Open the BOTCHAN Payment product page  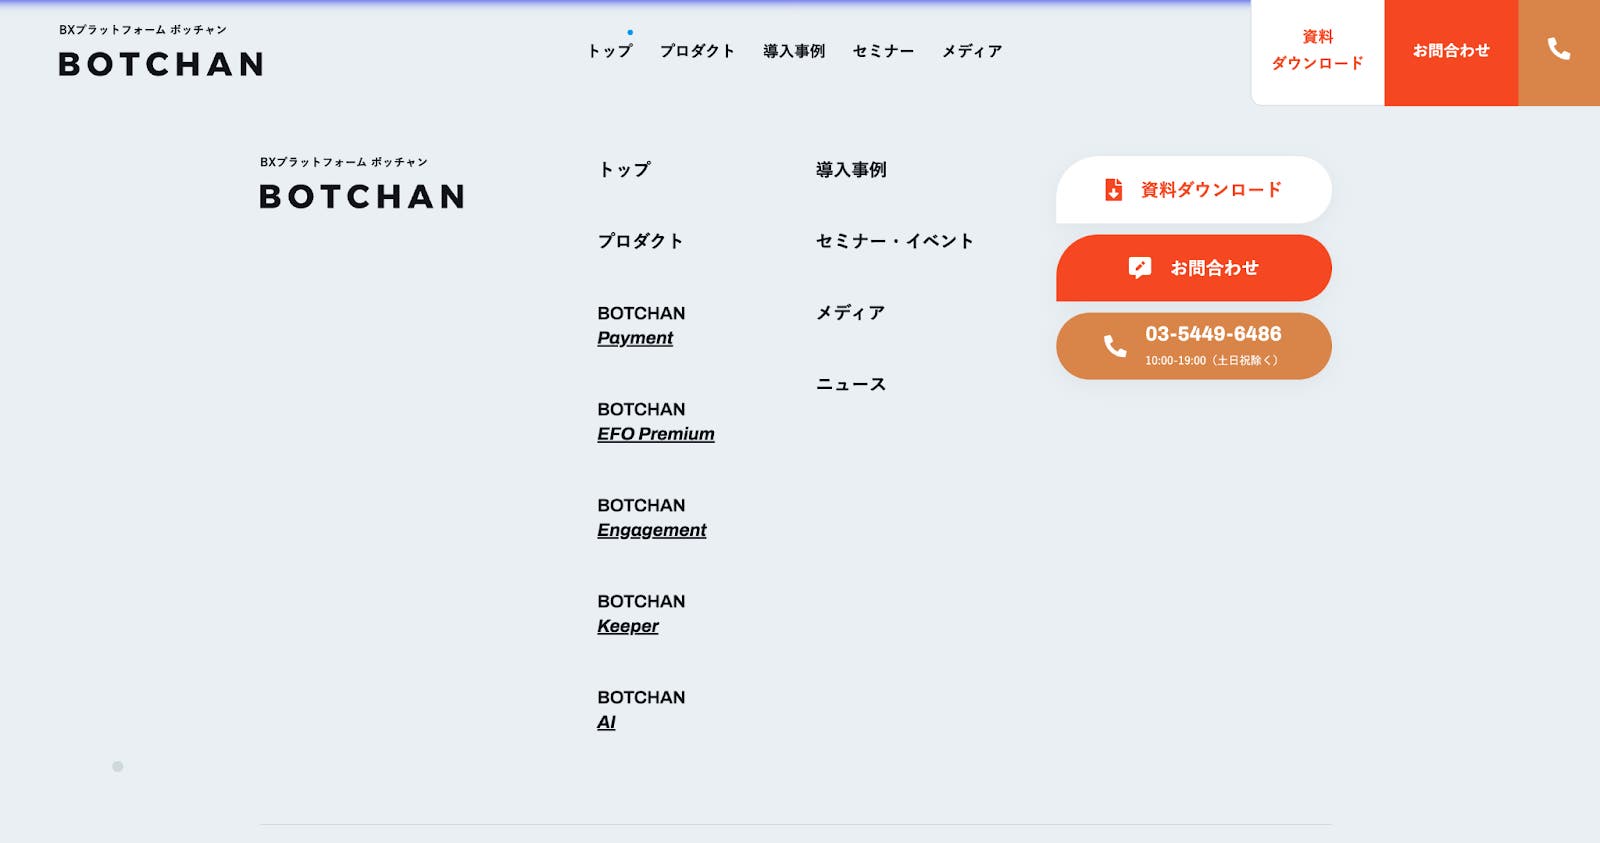(641, 325)
